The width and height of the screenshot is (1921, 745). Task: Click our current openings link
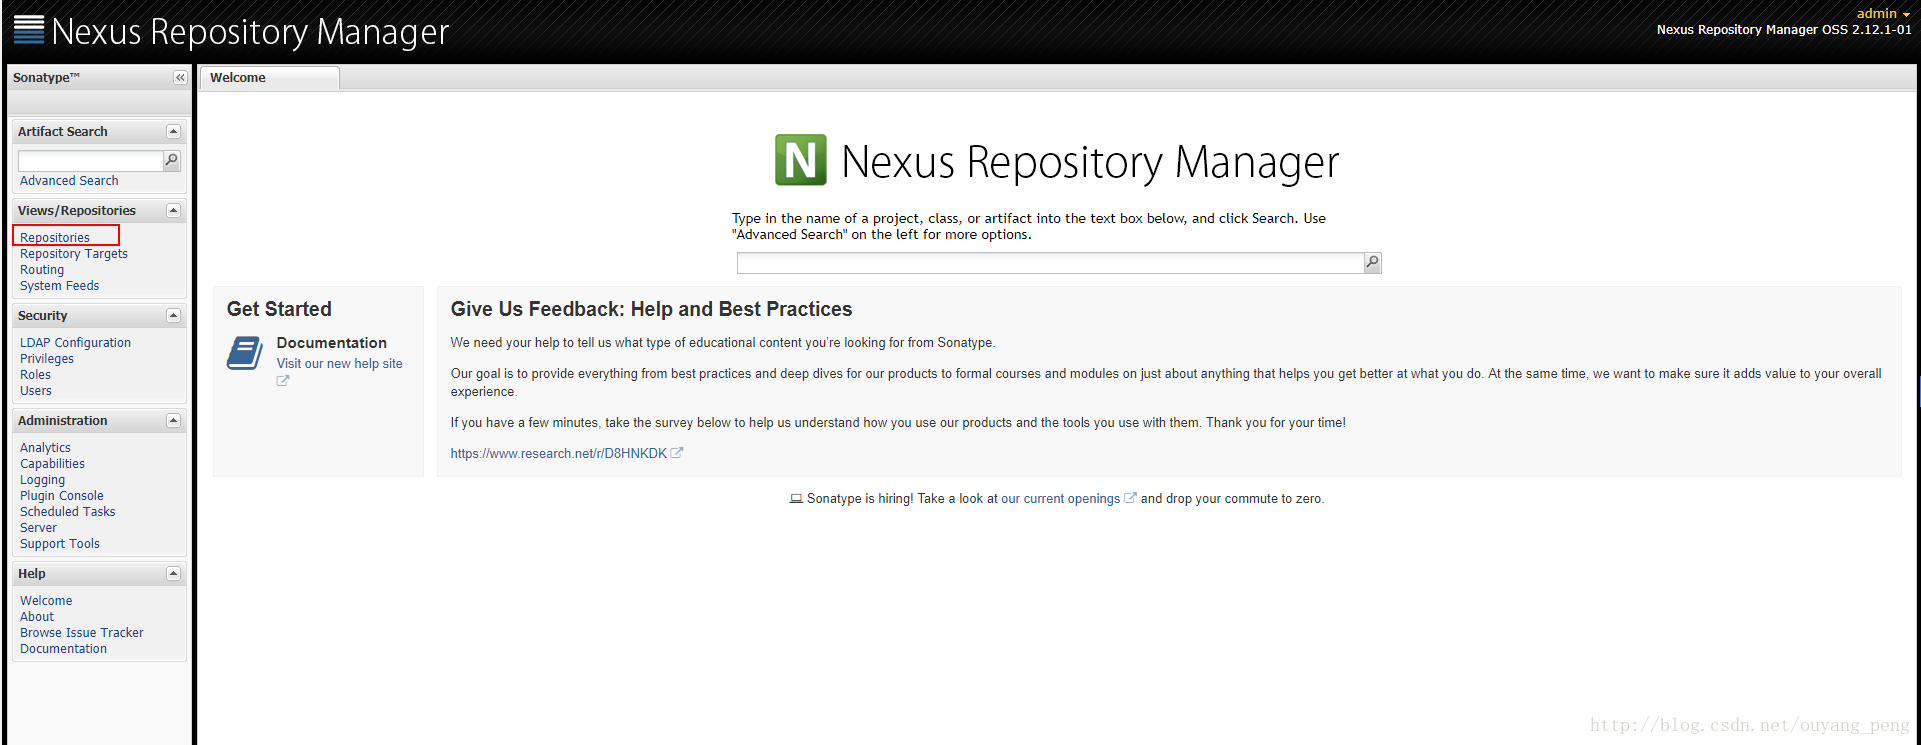coord(1061,499)
